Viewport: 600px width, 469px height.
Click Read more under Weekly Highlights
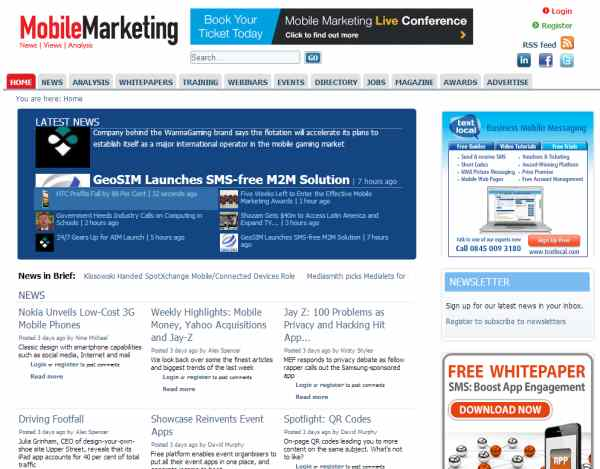pos(179,389)
